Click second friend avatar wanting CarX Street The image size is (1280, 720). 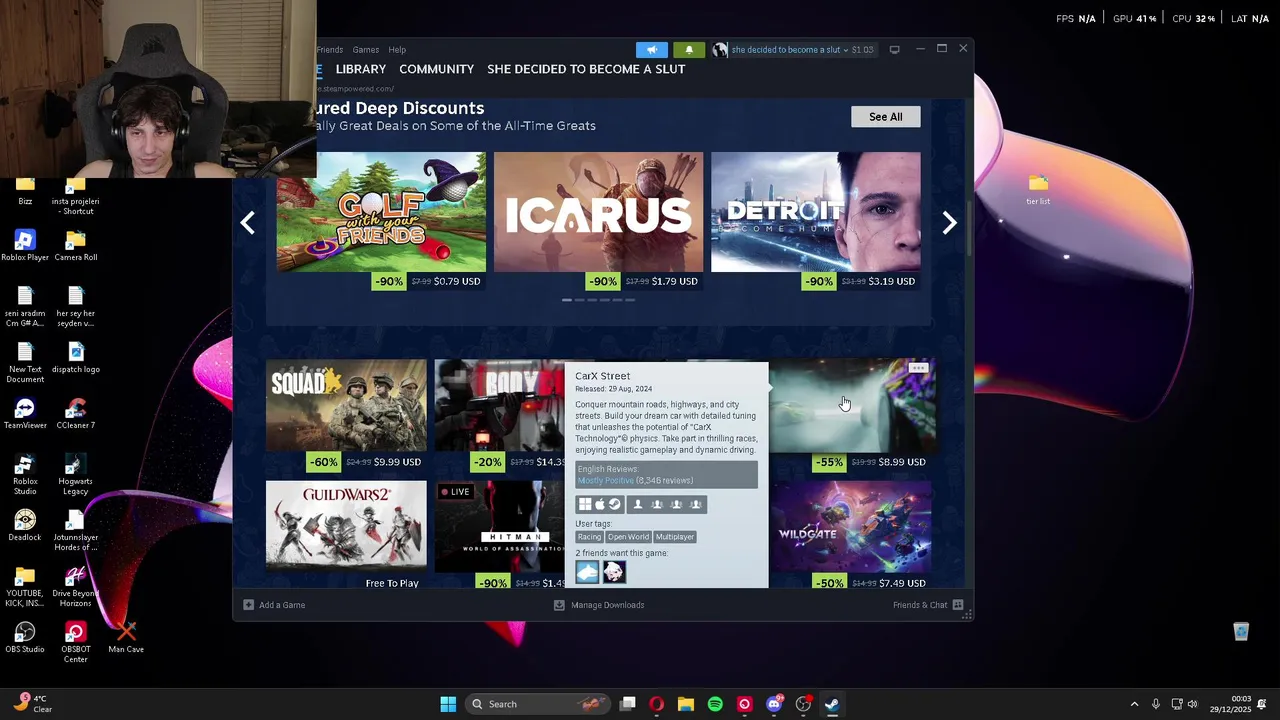click(613, 572)
